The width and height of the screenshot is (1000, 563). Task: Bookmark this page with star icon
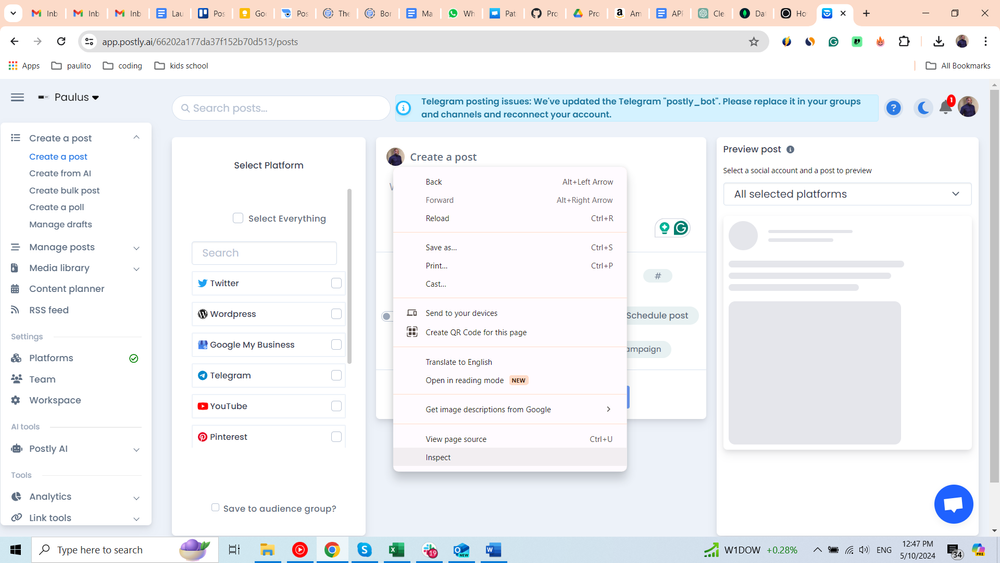[754, 41]
